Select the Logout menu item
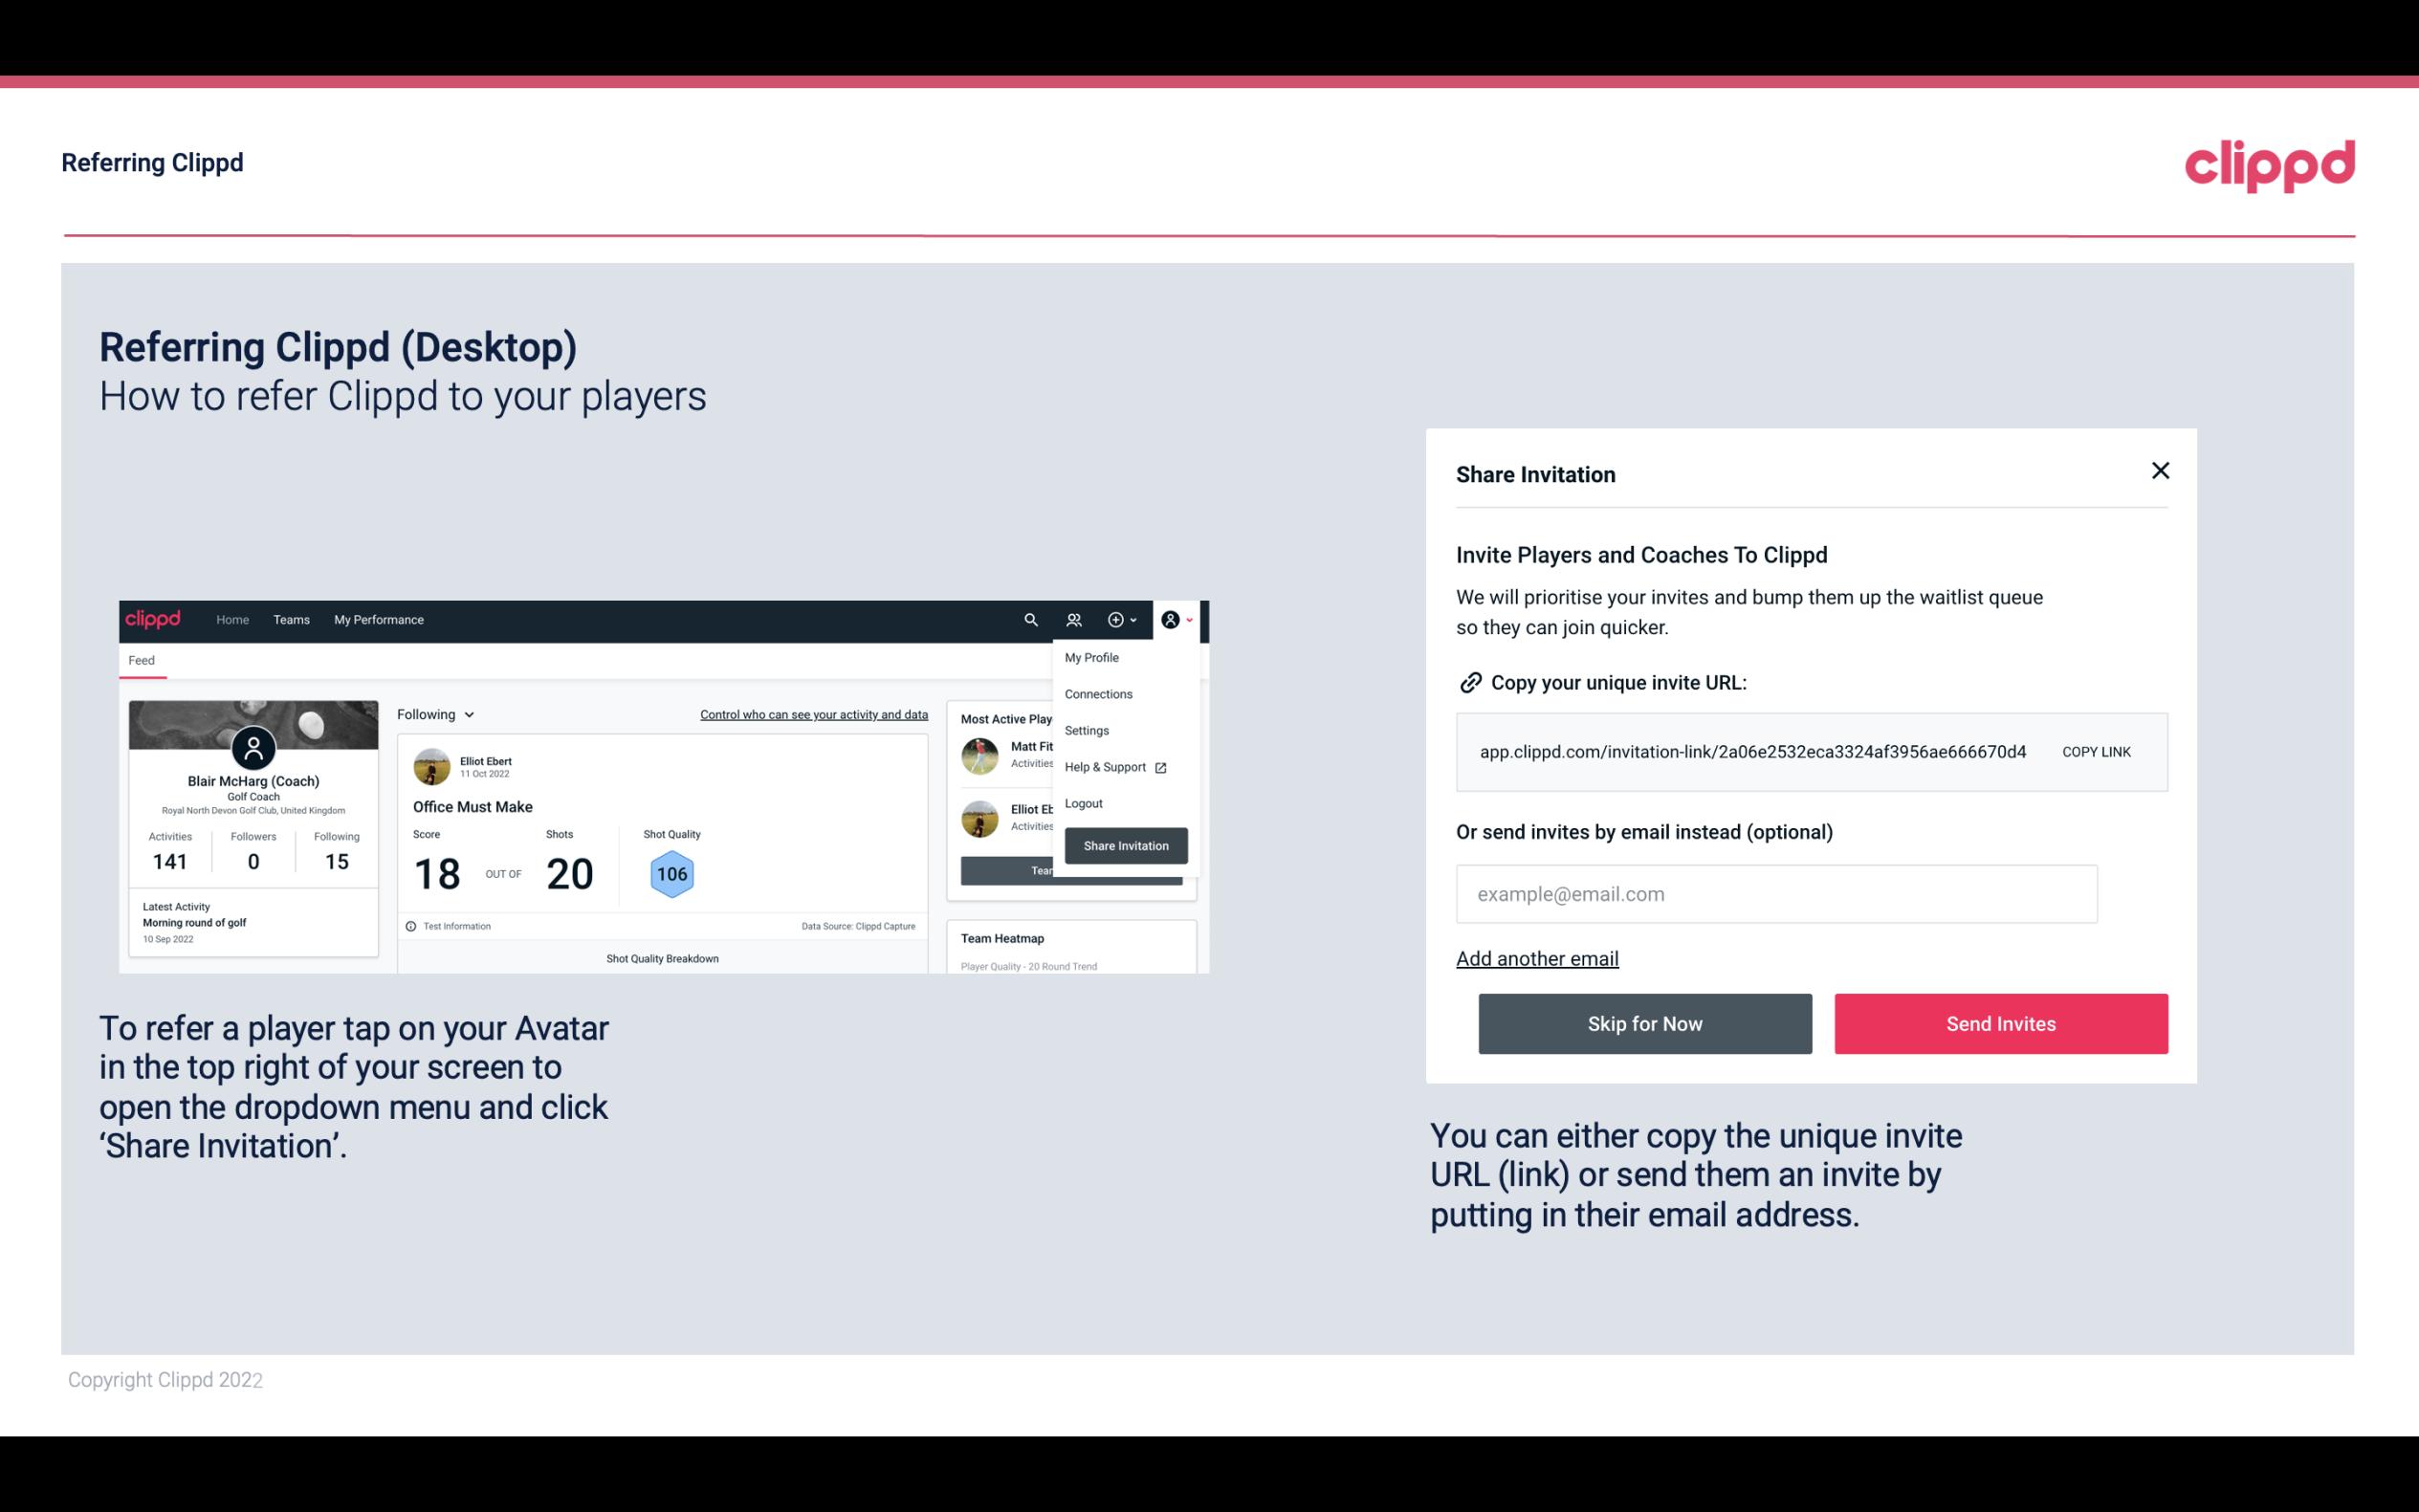 point(1083,803)
